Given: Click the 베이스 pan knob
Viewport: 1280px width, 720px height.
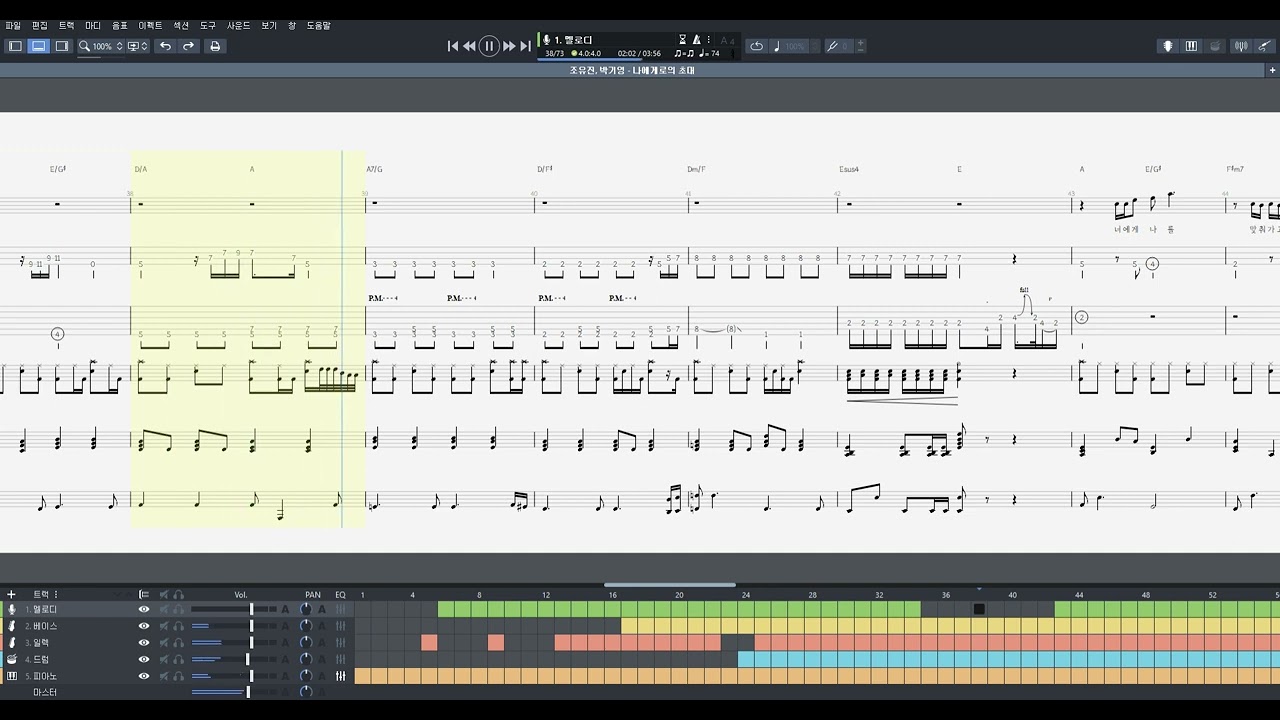Looking at the screenshot, I should [306, 626].
